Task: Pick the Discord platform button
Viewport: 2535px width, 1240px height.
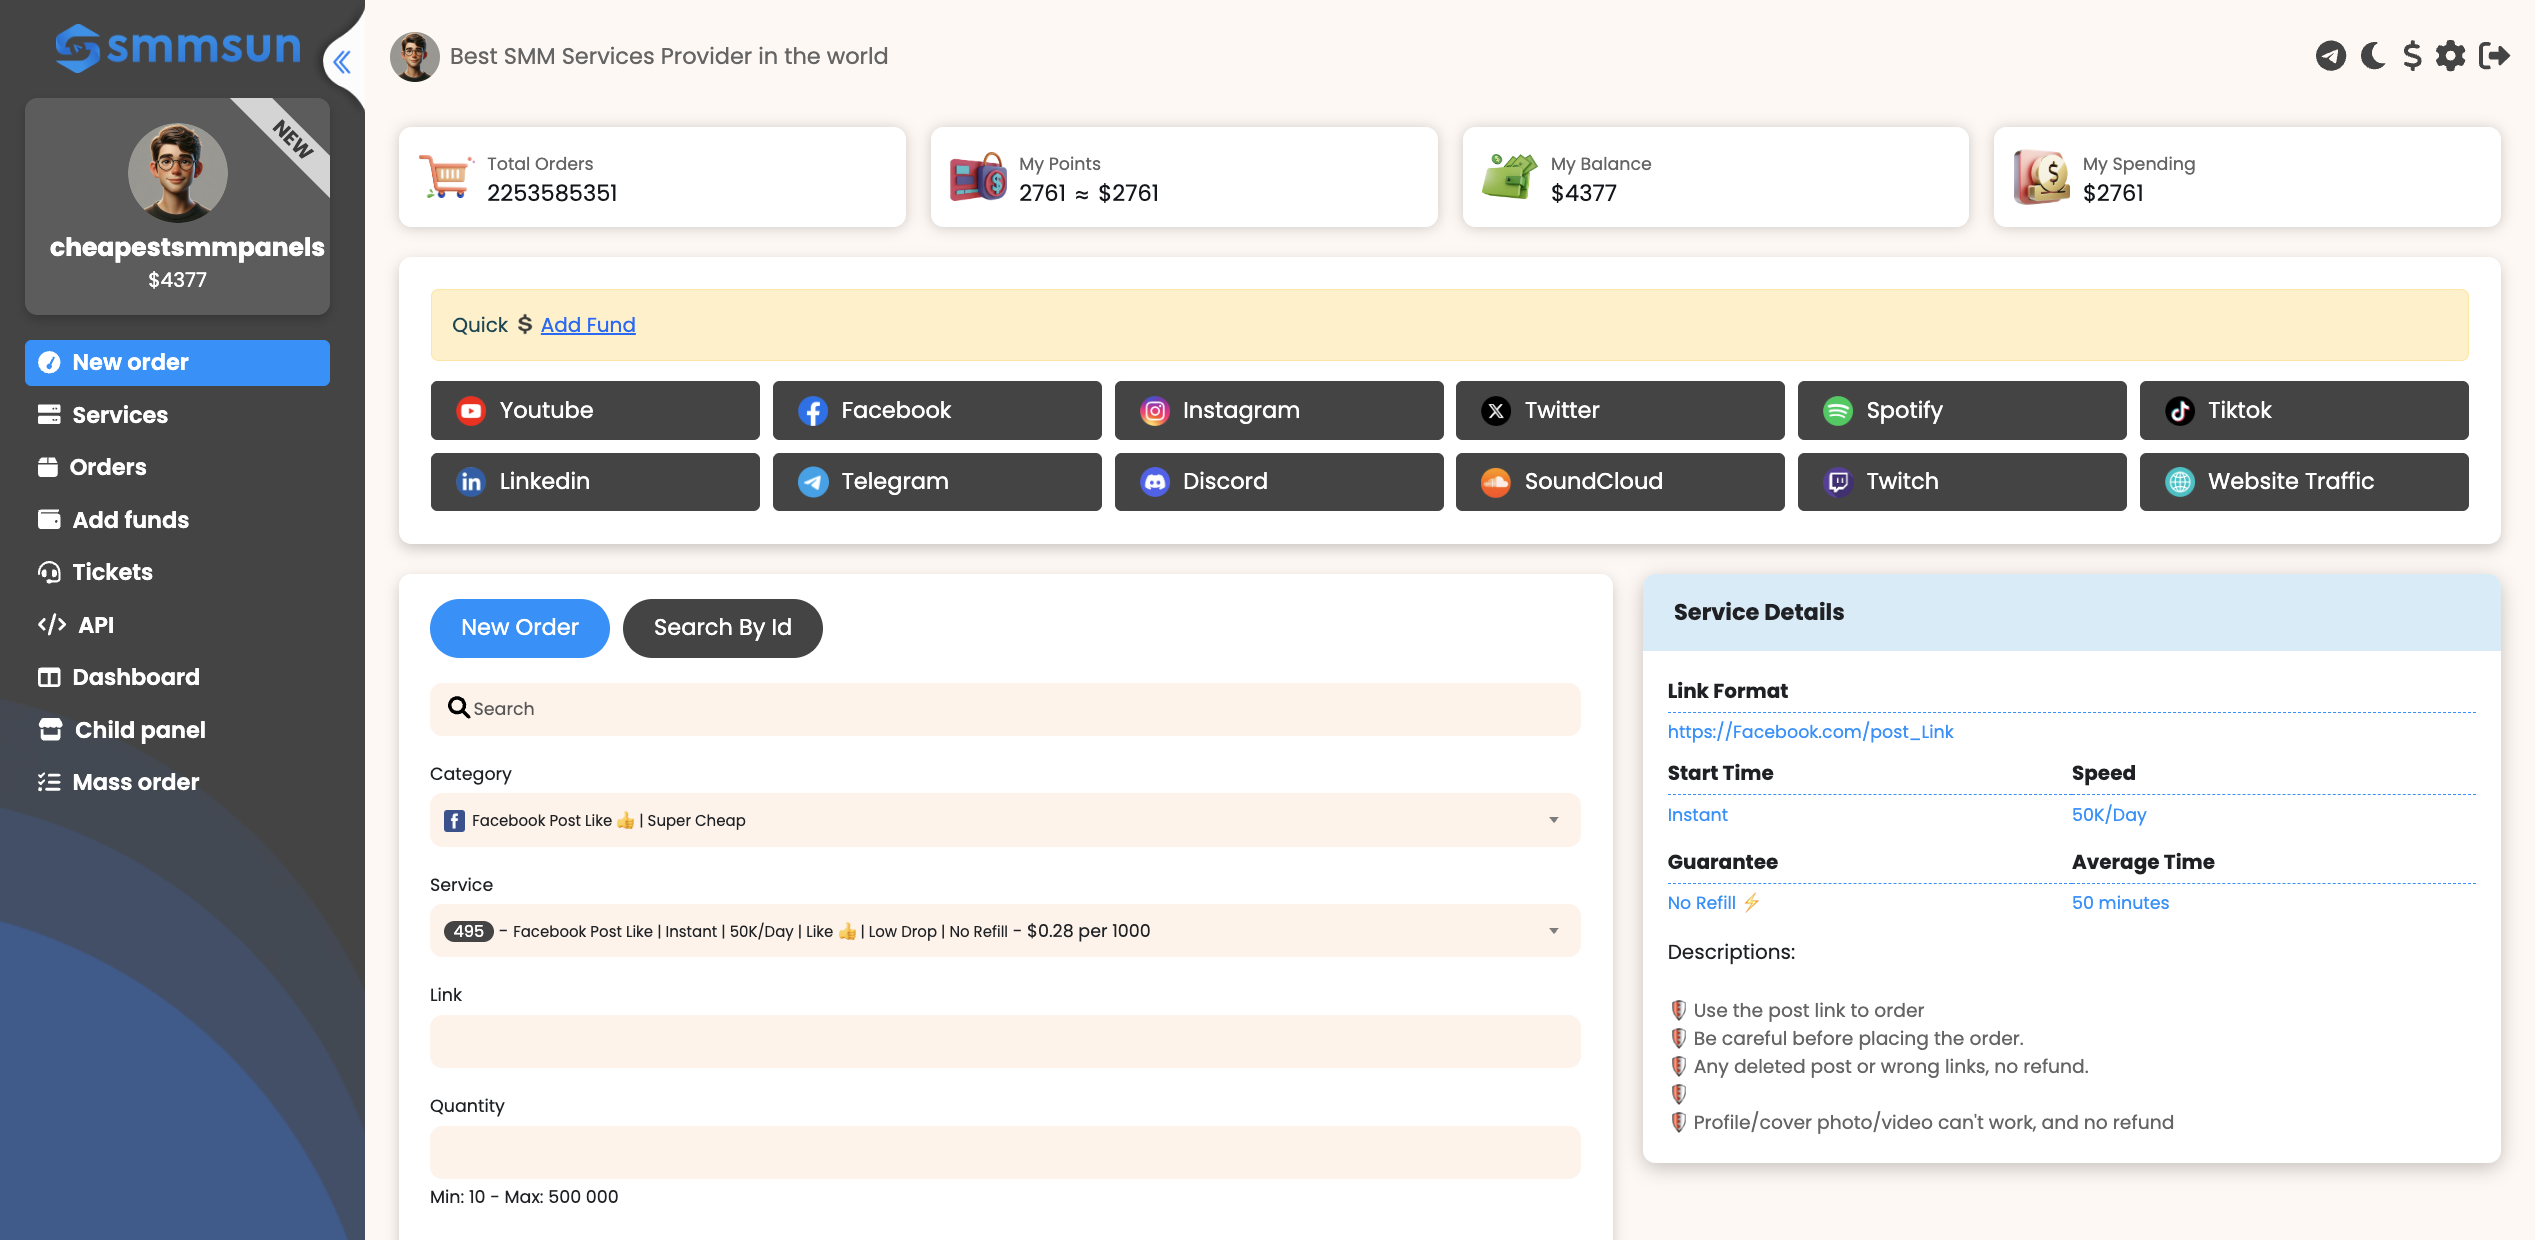Action: pyautogui.click(x=1278, y=482)
